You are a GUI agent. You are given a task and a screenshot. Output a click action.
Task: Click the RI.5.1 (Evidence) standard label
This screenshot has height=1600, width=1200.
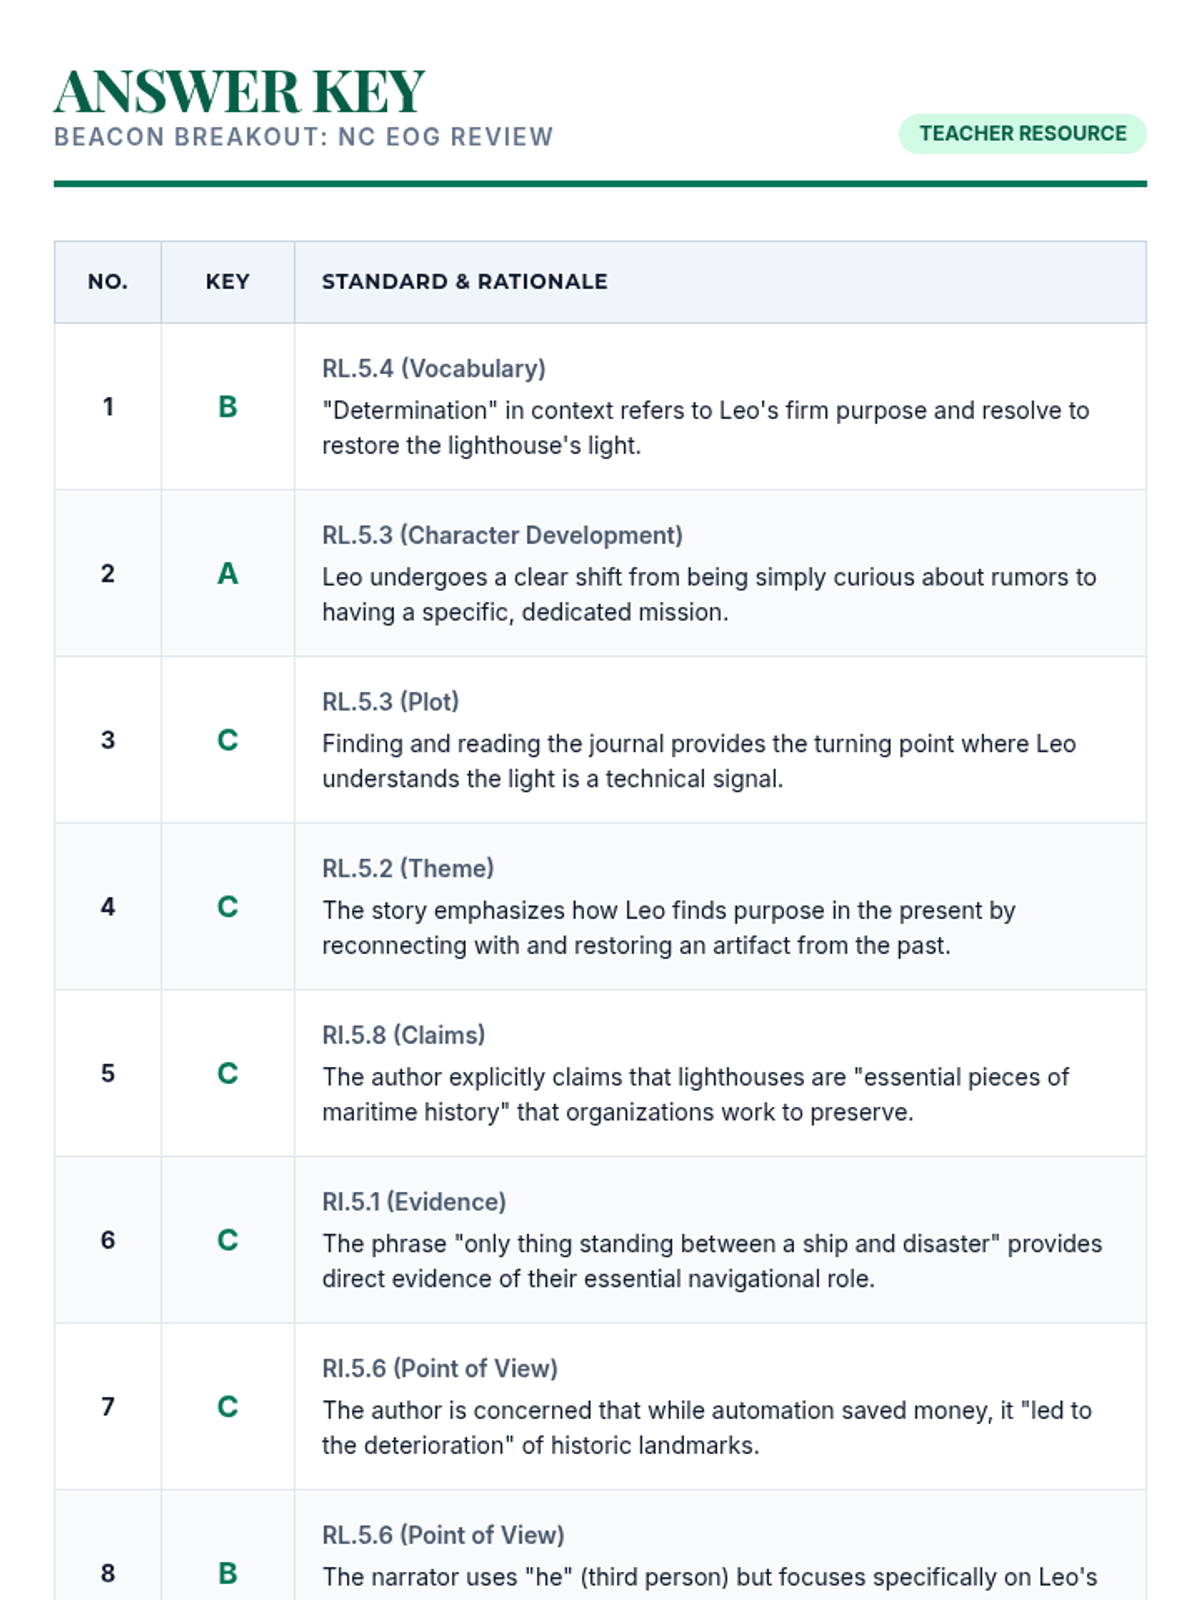[x=414, y=1202]
